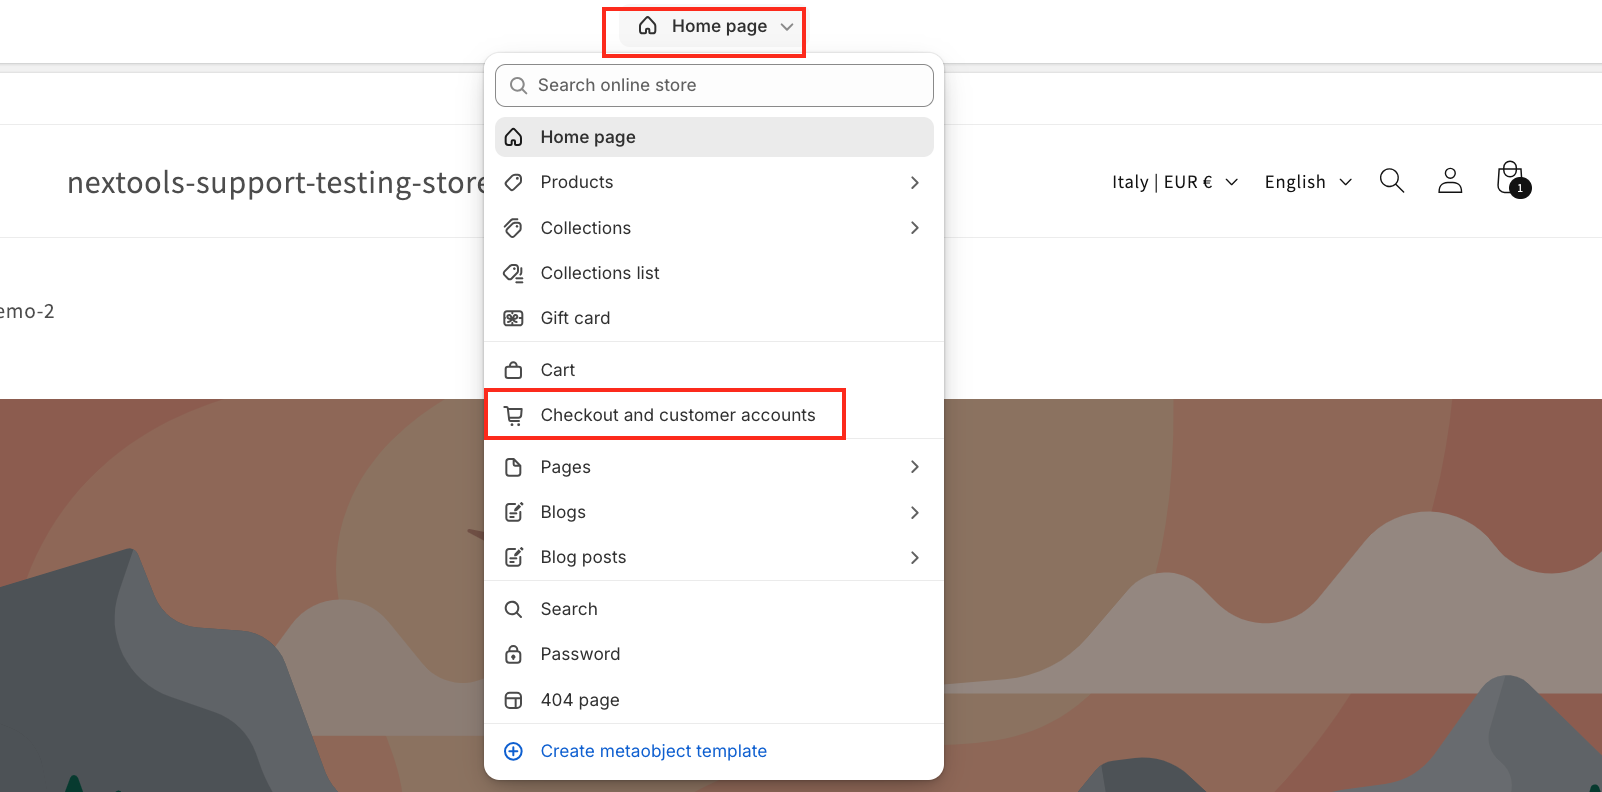
Task: Select Checkout and customer accounts
Action: tap(677, 415)
